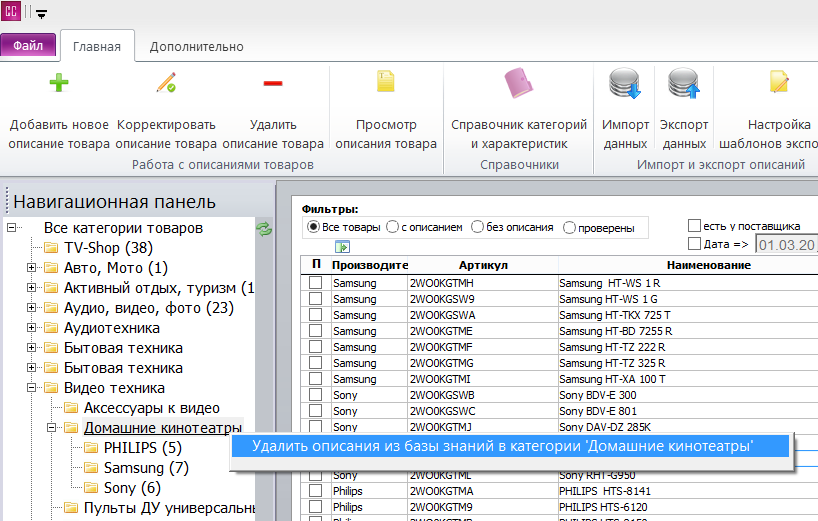Click the Import data database icon
Viewport: 818px width, 521px height.
pyautogui.click(x=625, y=83)
